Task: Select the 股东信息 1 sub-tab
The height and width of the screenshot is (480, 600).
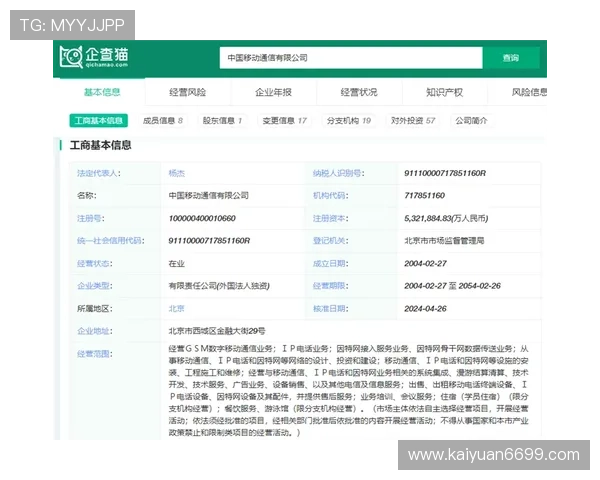Action: point(222,121)
